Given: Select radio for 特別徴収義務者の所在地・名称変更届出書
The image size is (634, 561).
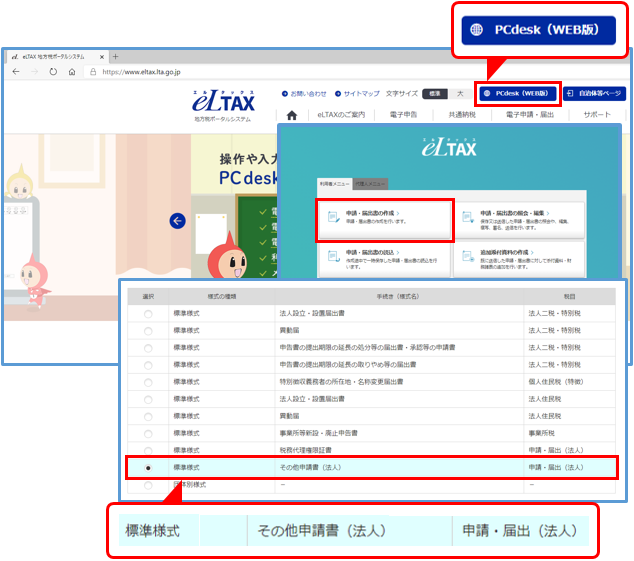Looking at the screenshot, I should click(148, 383).
